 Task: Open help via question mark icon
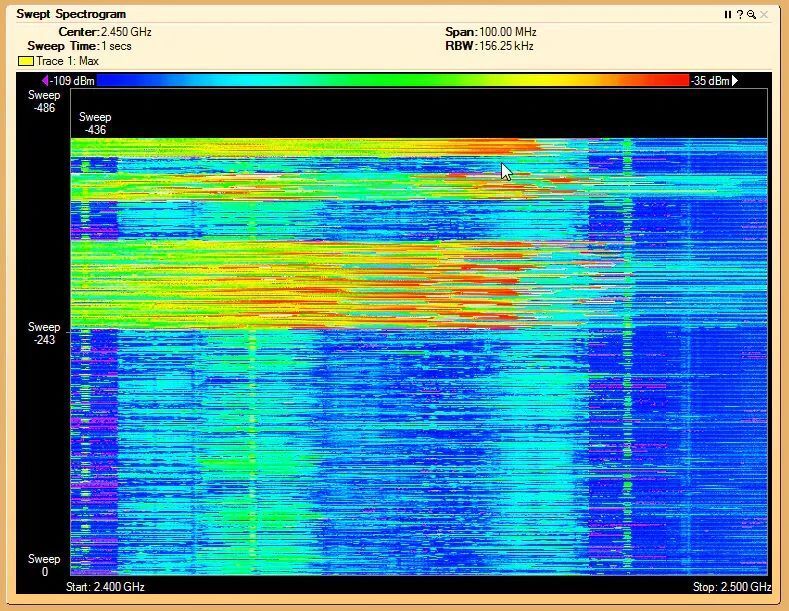(740, 14)
